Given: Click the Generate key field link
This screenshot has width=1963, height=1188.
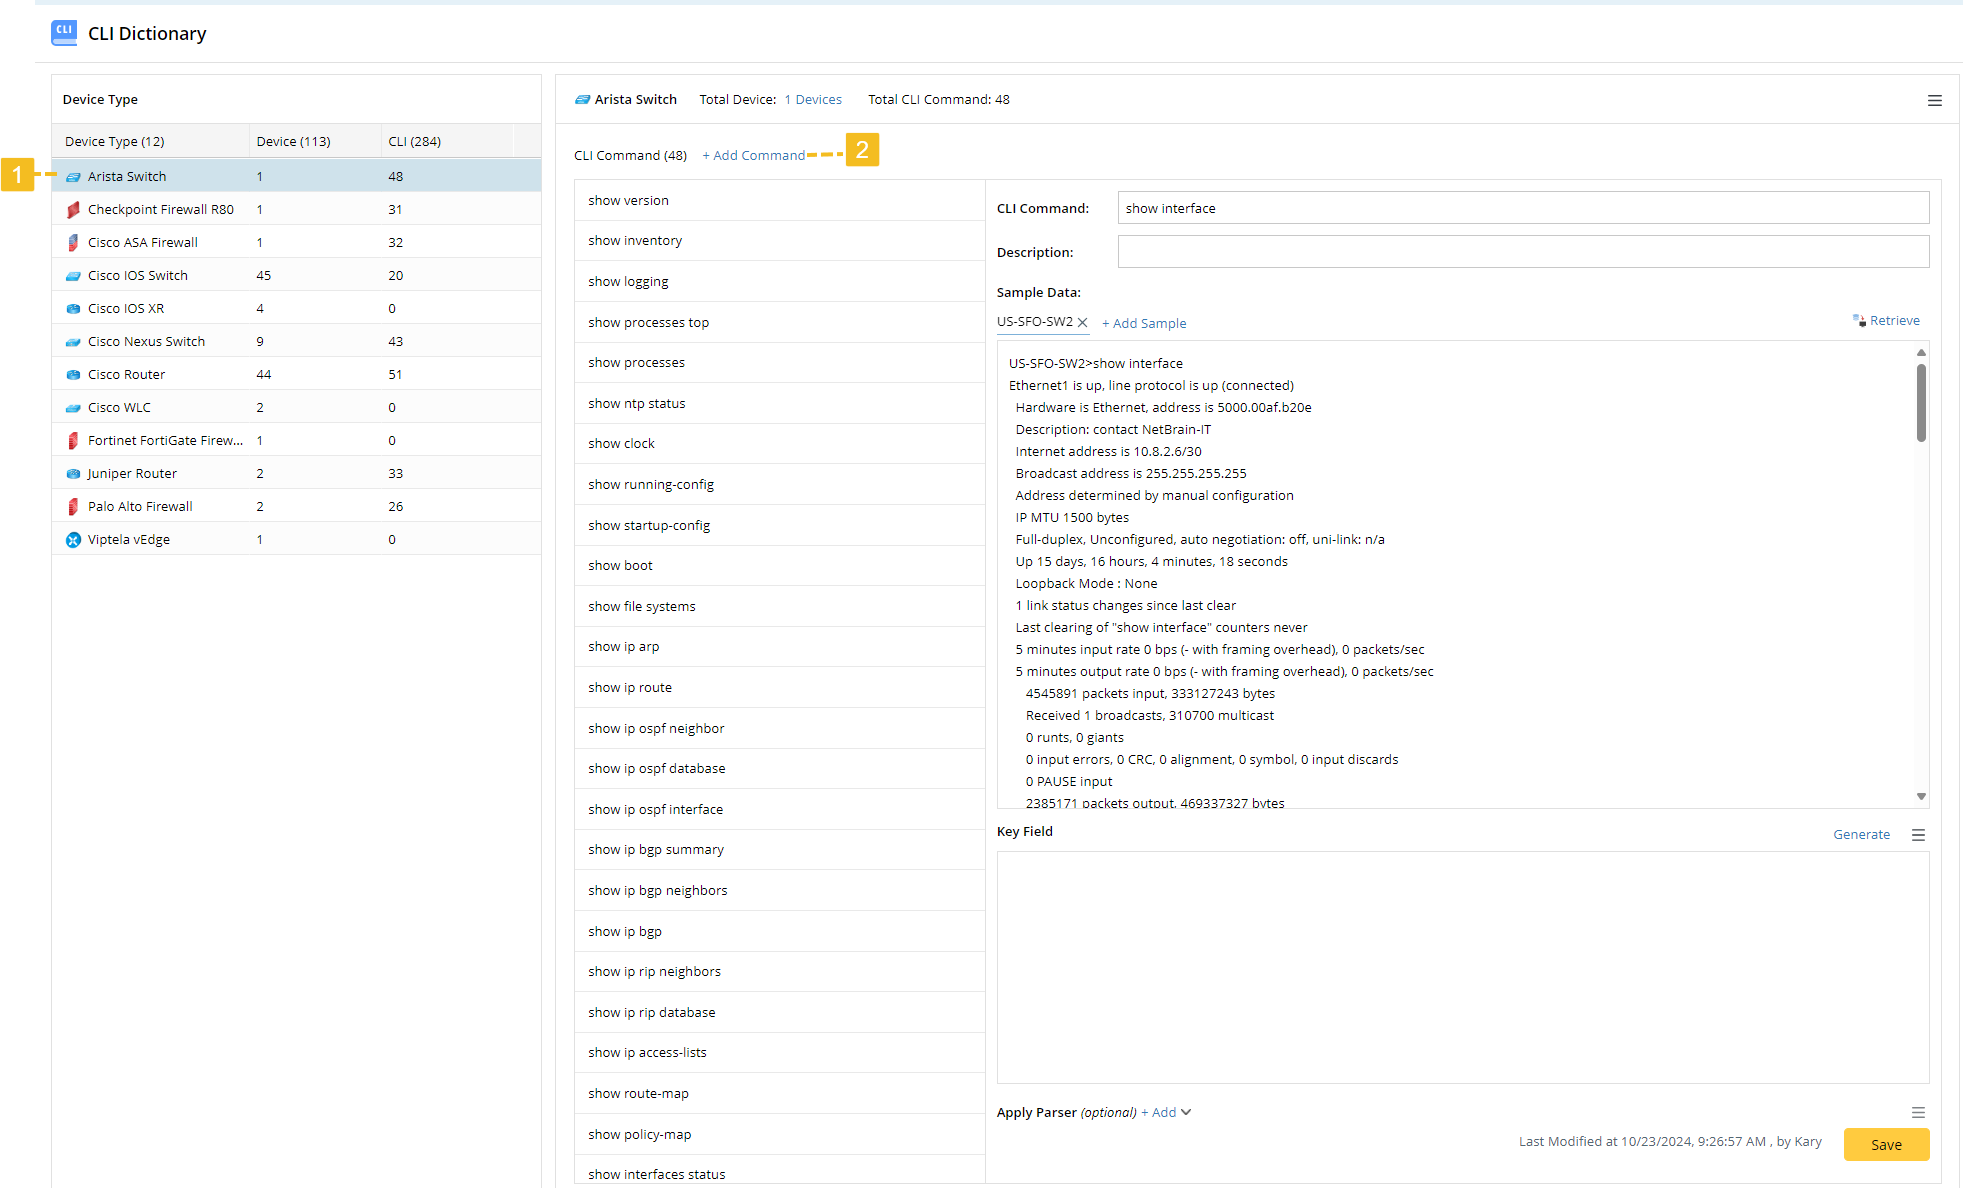Looking at the screenshot, I should [x=1861, y=834].
